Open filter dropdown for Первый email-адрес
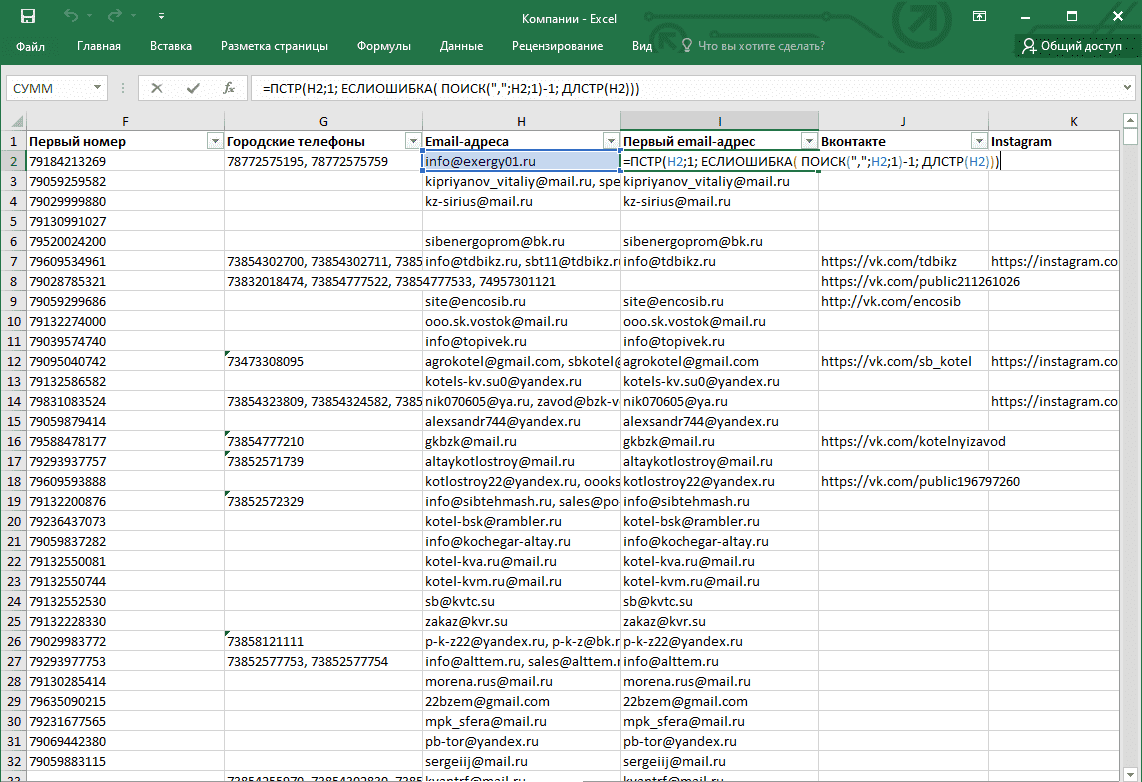The image size is (1142, 782). (809, 141)
